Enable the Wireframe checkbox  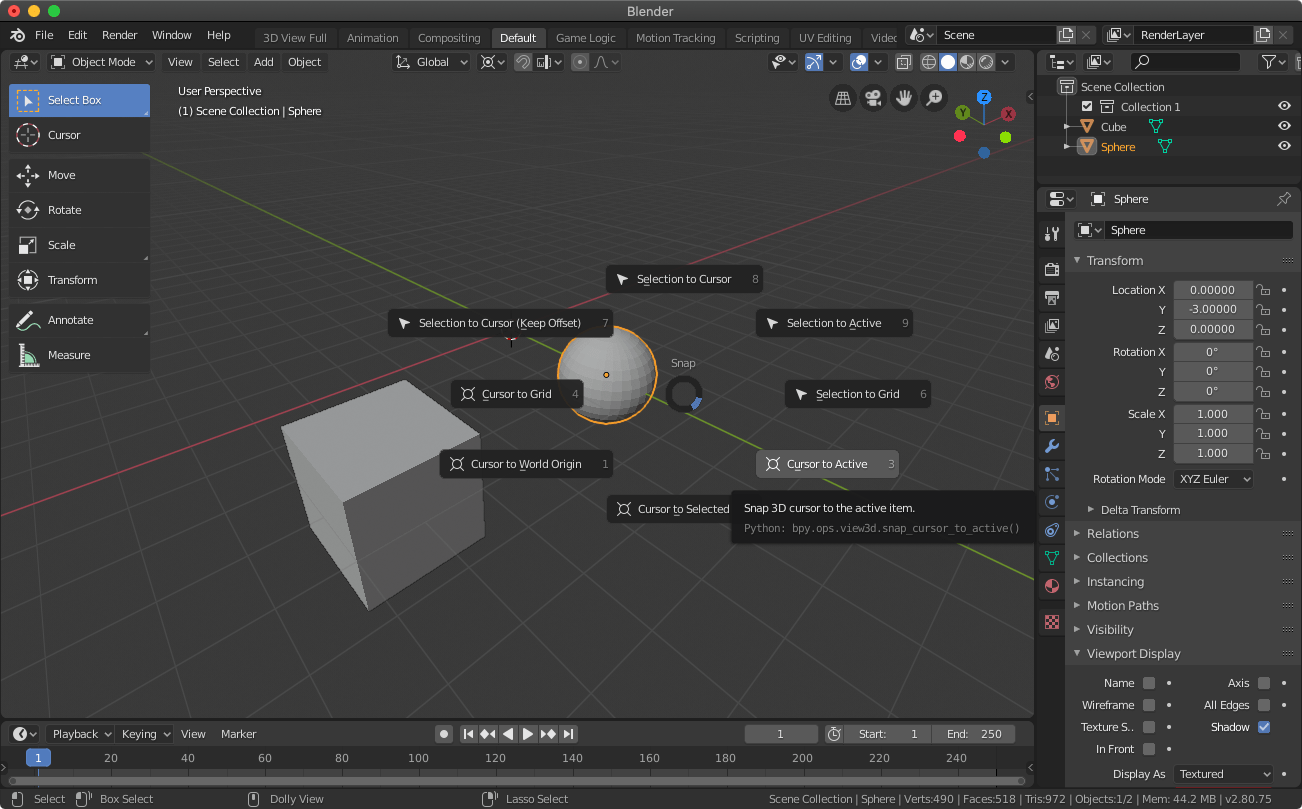pyautogui.click(x=1149, y=705)
